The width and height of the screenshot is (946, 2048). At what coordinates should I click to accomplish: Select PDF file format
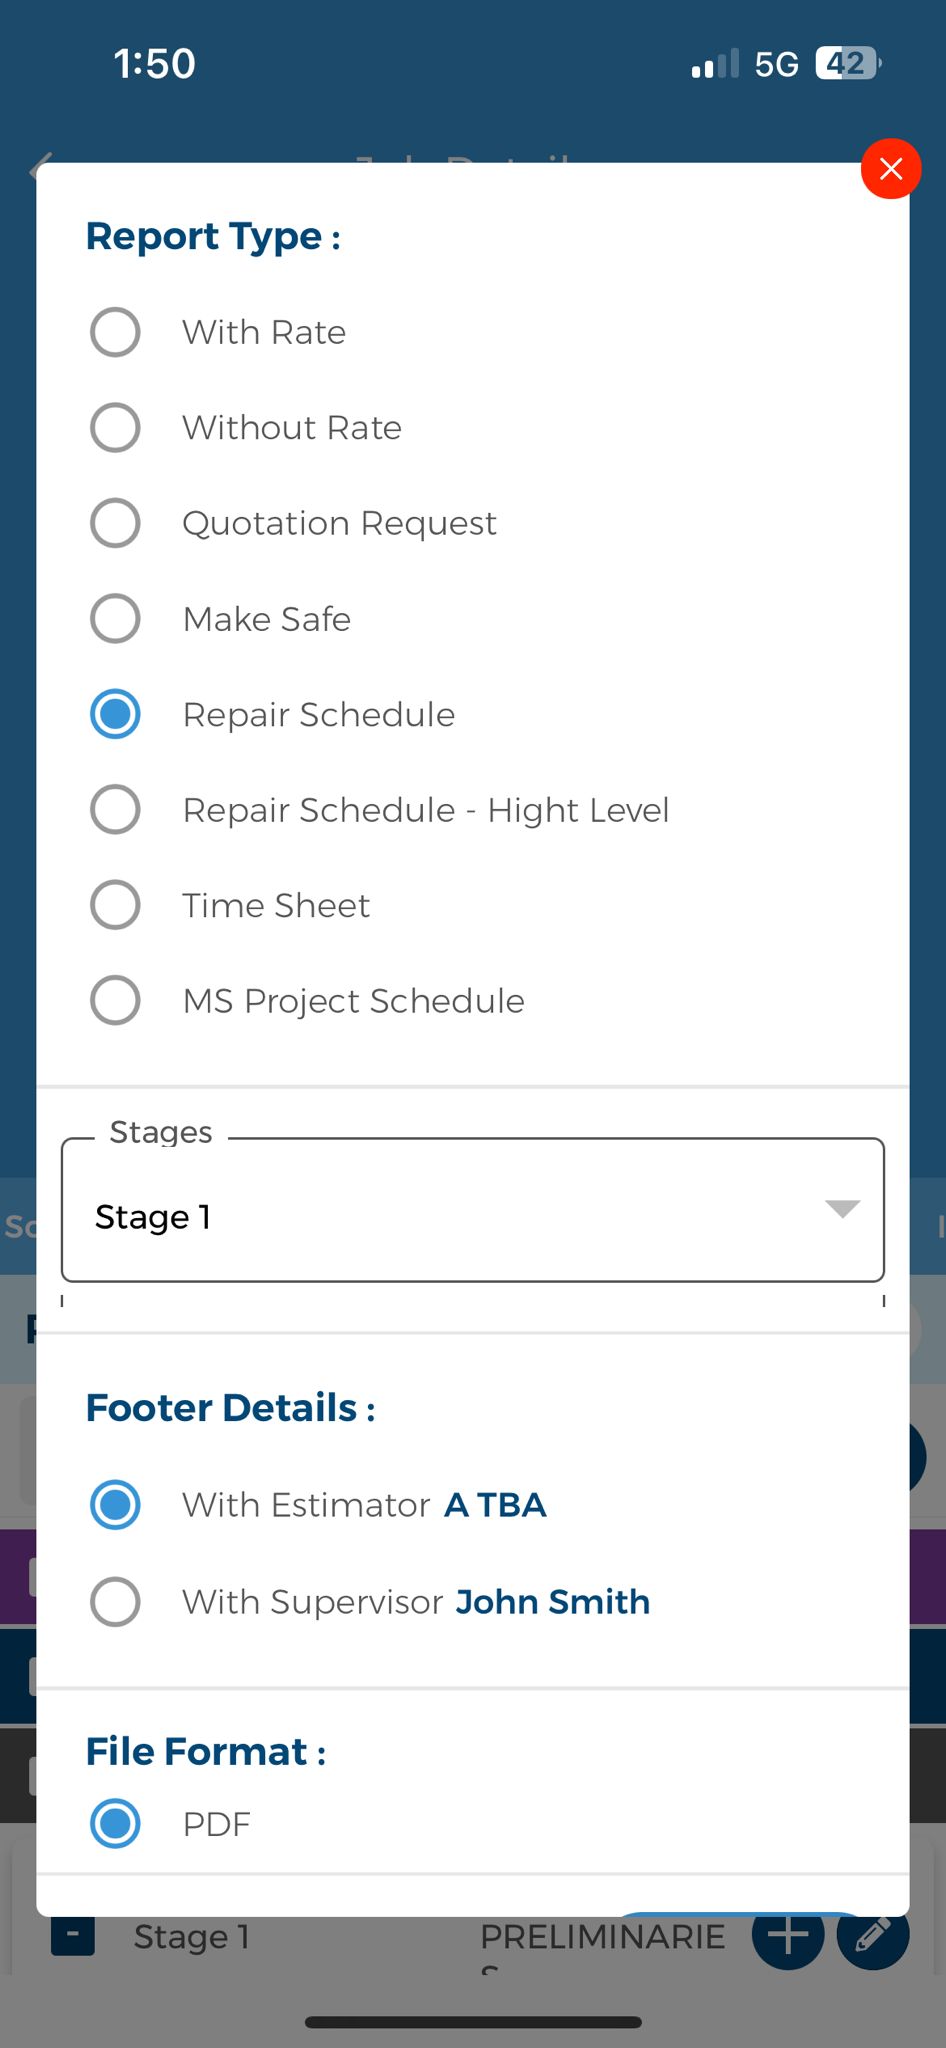(116, 1823)
